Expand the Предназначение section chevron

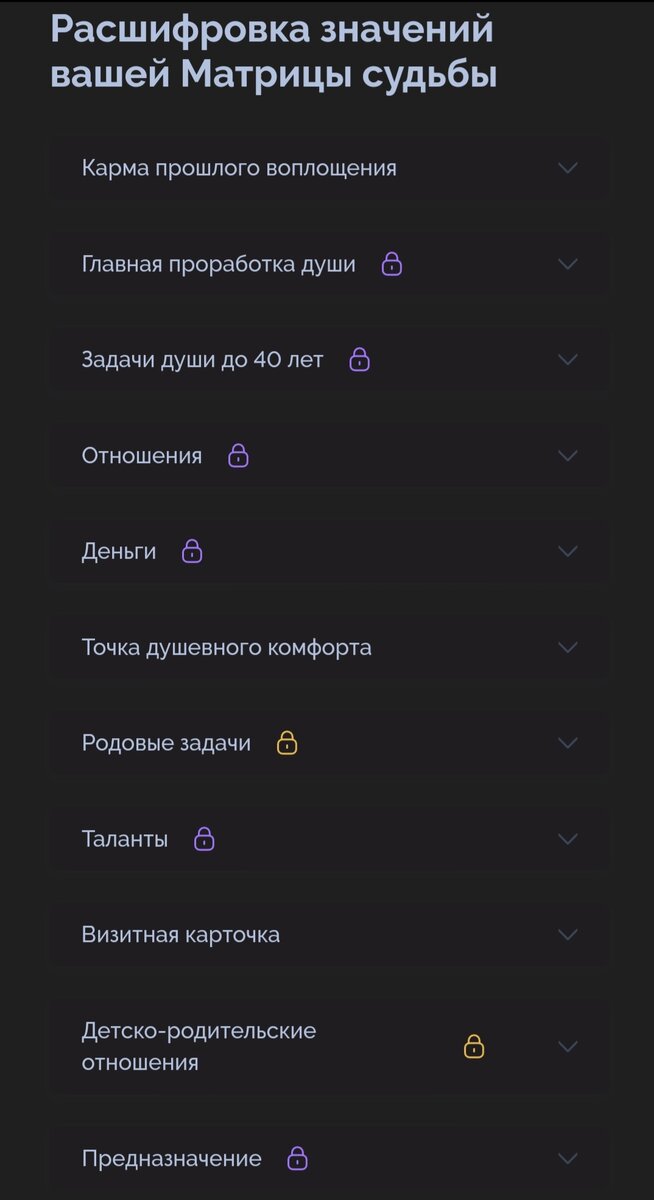pyautogui.click(x=567, y=1158)
